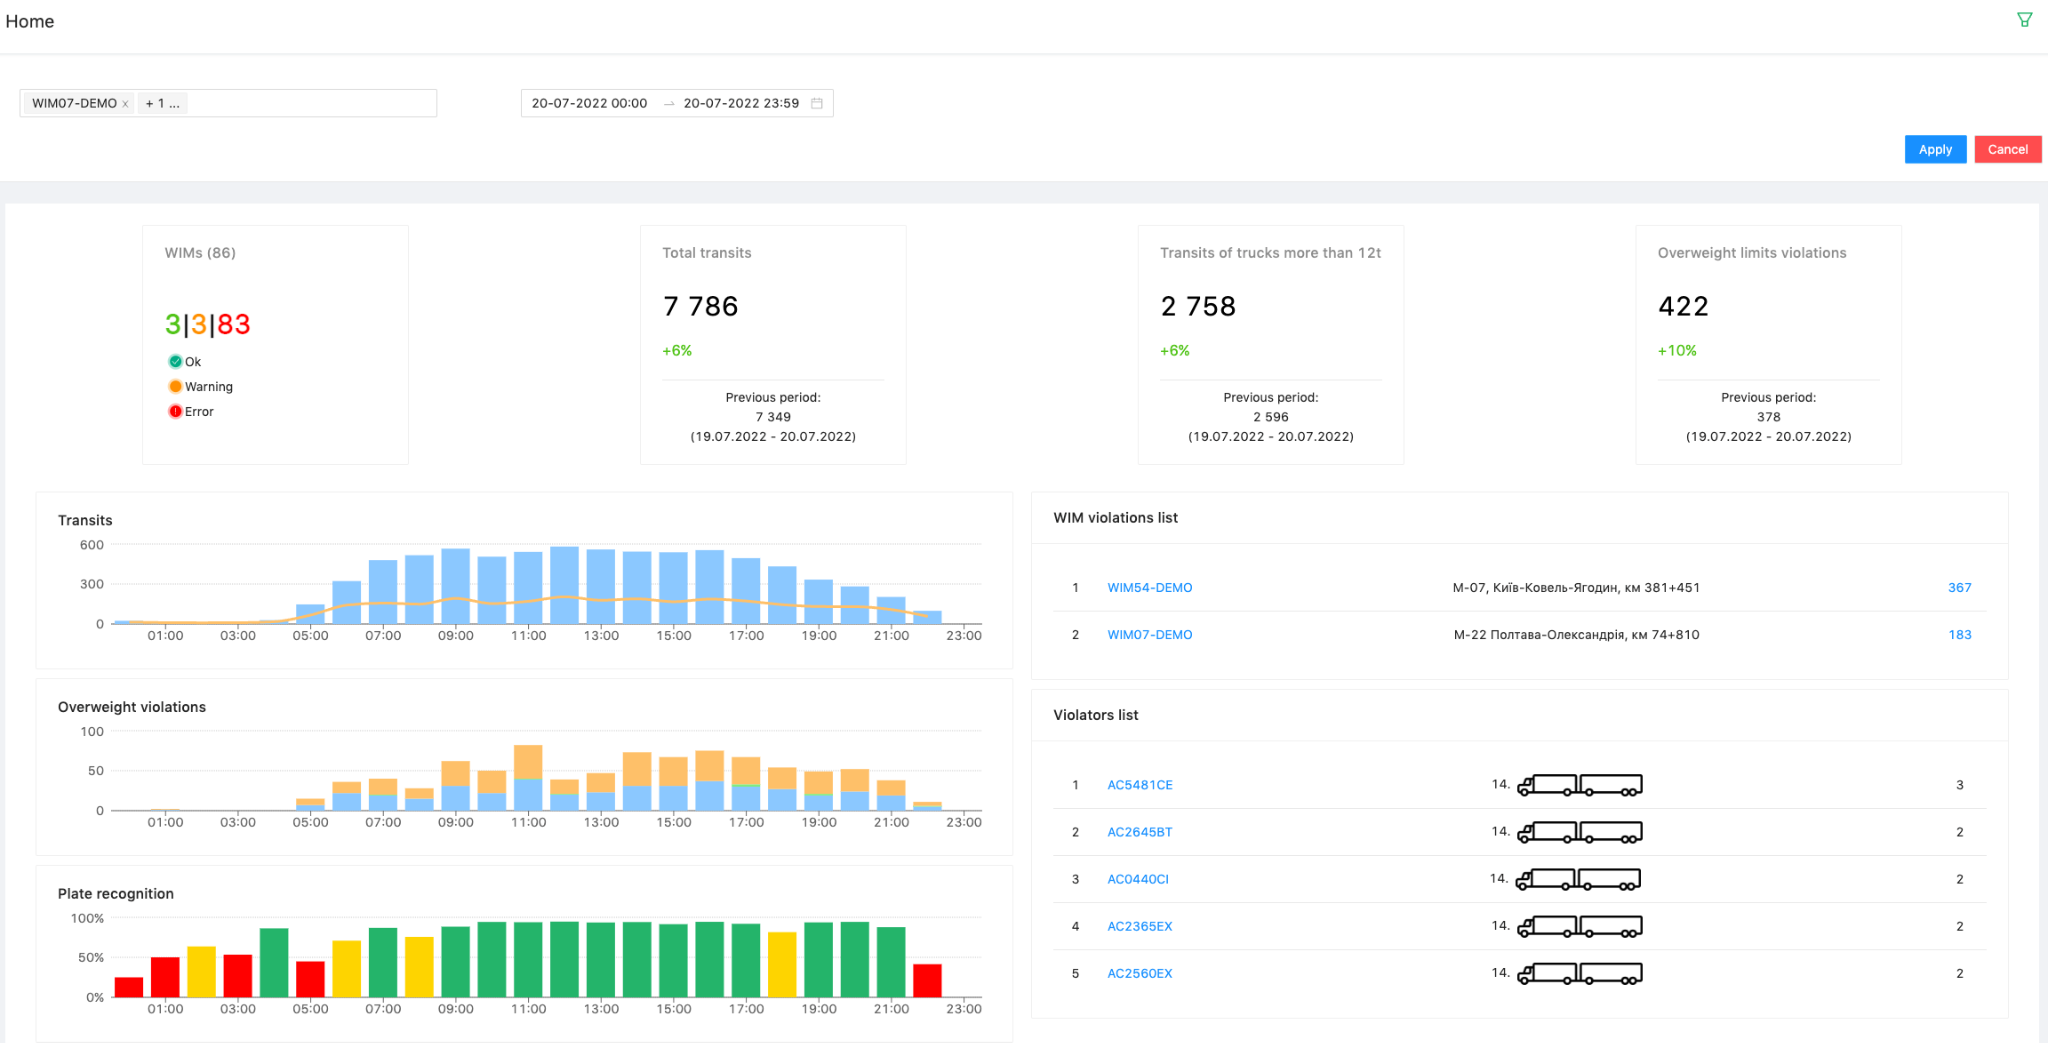Expand the '+ 1 ...' additional WIMs tag
The height and width of the screenshot is (1043, 2048).
(162, 103)
